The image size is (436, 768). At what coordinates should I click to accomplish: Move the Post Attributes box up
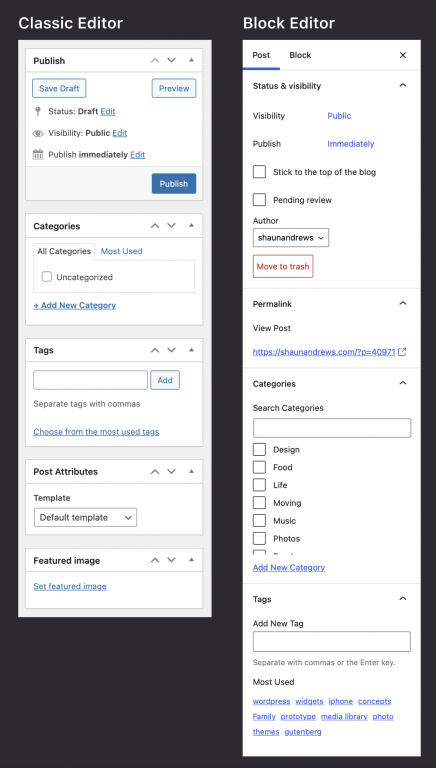(x=155, y=471)
